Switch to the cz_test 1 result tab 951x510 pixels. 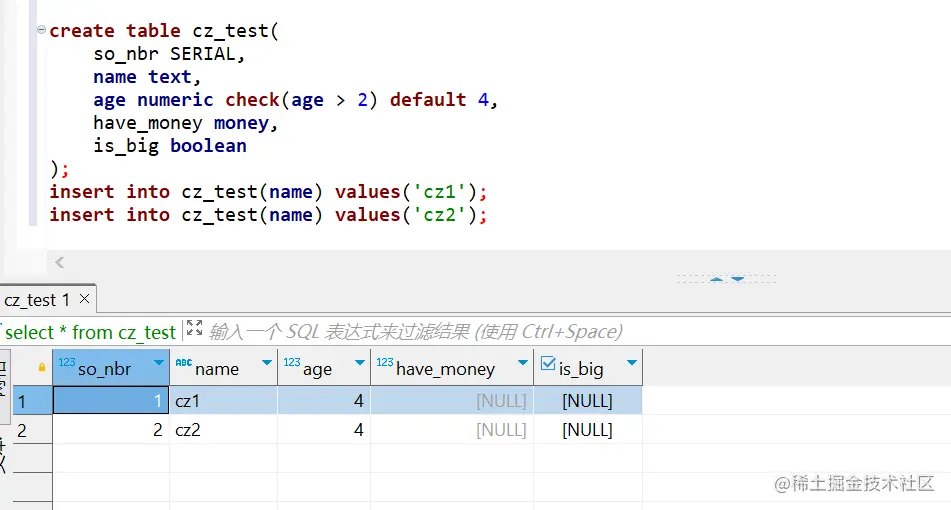point(37,299)
